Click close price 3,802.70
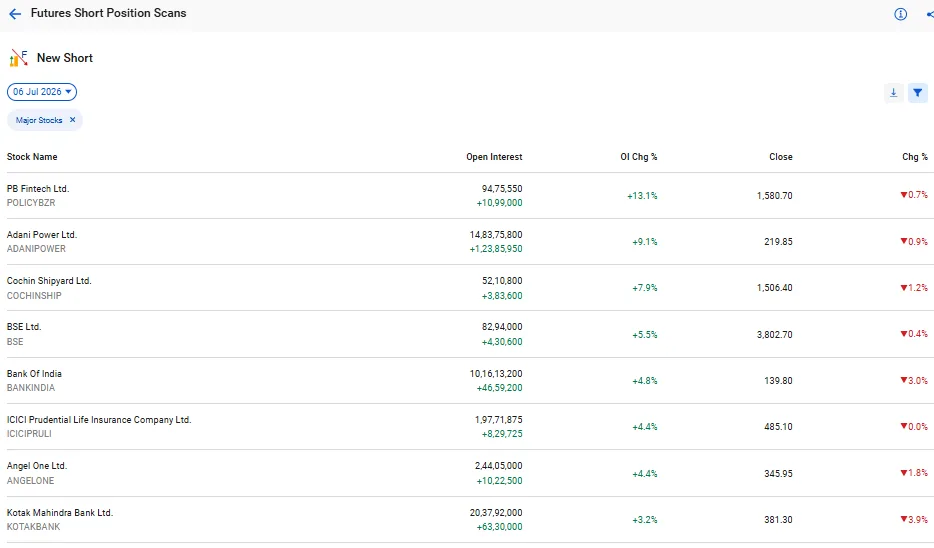 774,334
